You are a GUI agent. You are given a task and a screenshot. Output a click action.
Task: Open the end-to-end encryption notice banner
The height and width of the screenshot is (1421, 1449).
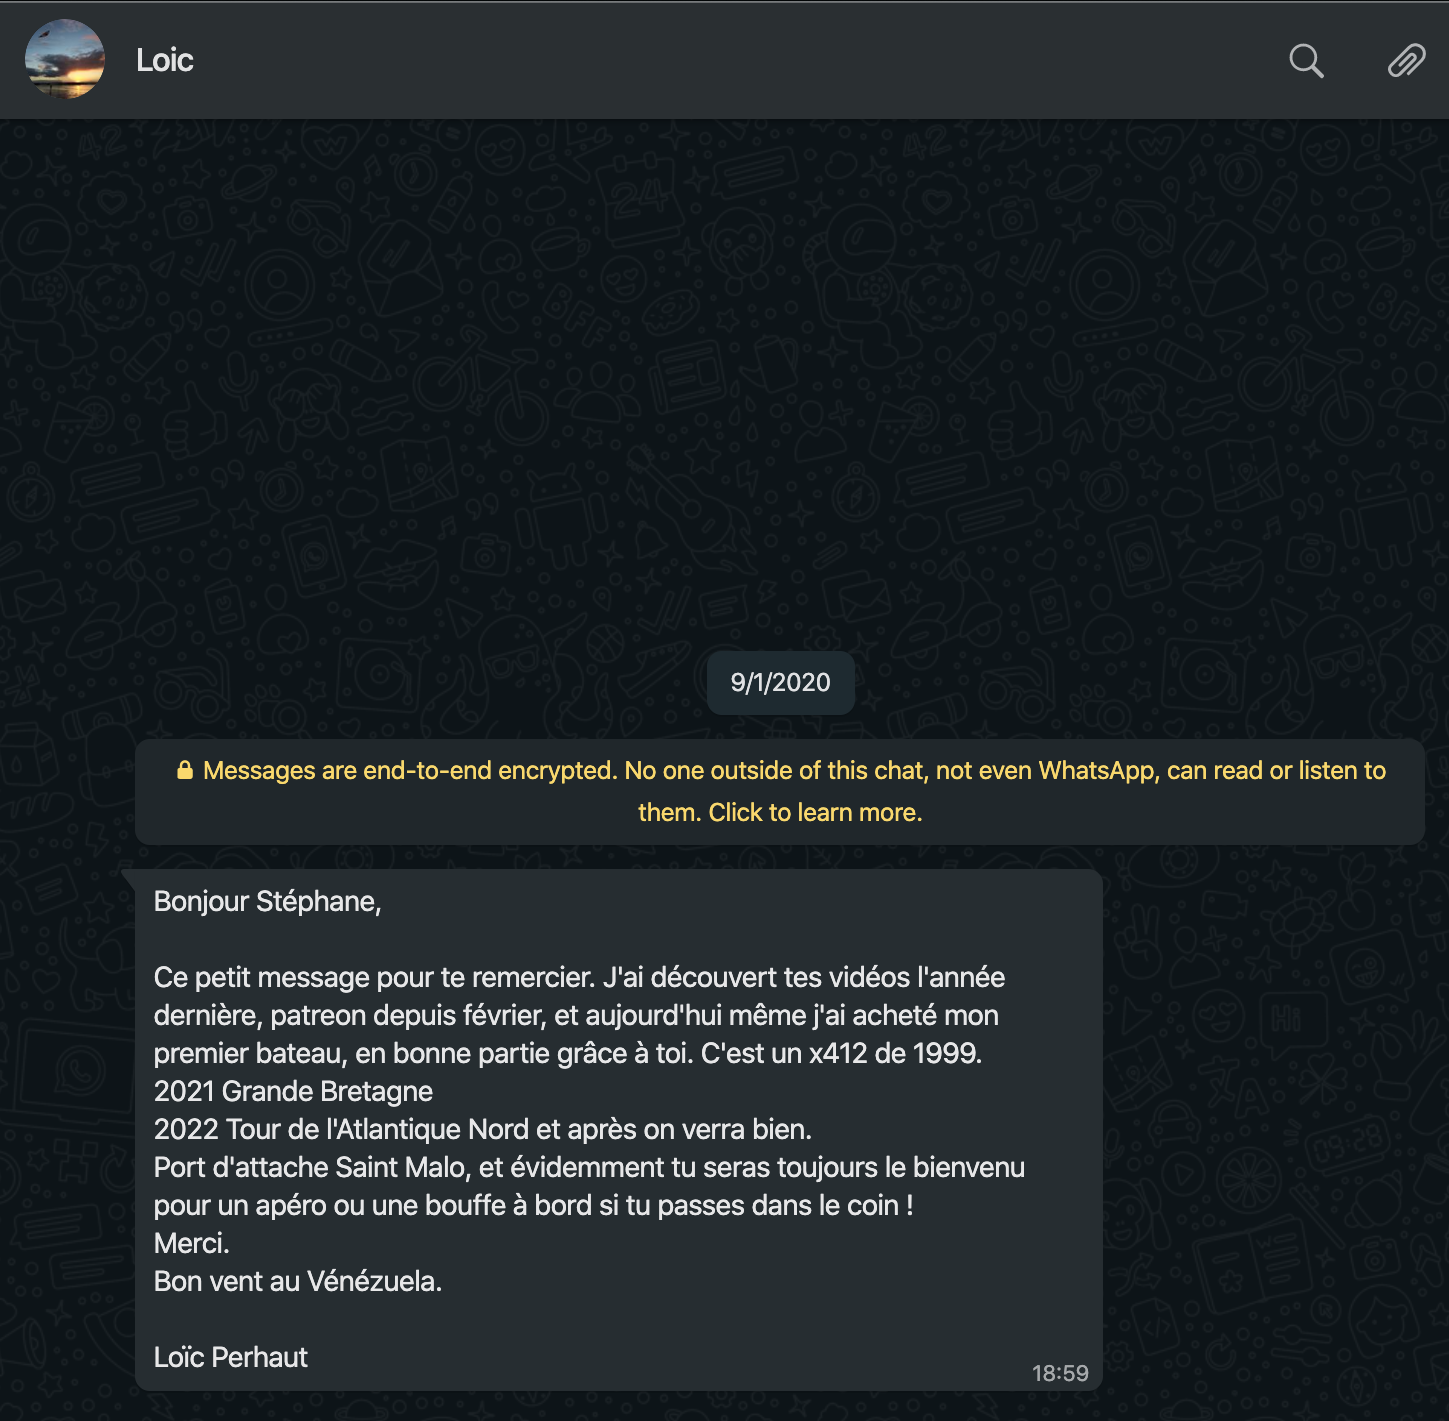click(x=780, y=791)
